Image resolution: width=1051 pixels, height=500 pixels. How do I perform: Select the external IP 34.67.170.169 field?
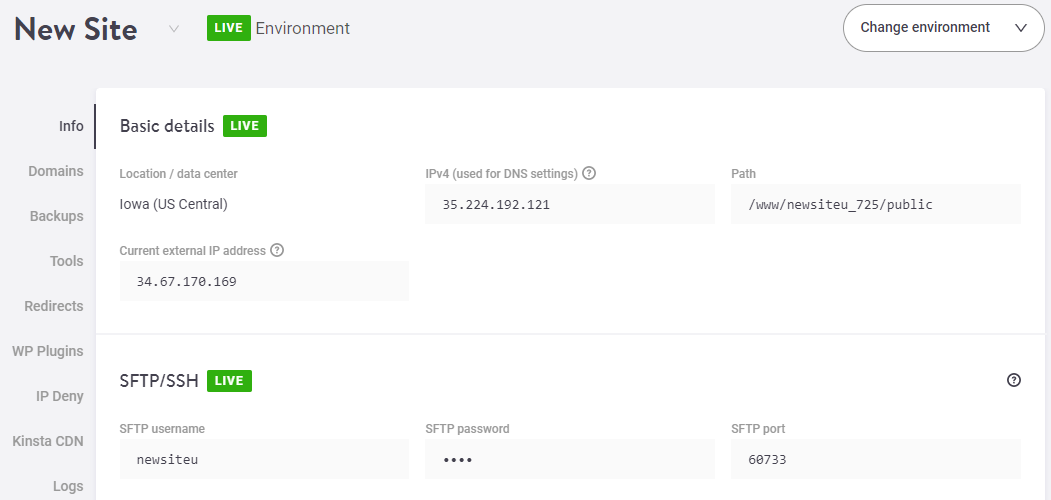pyautogui.click(x=264, y=281)
